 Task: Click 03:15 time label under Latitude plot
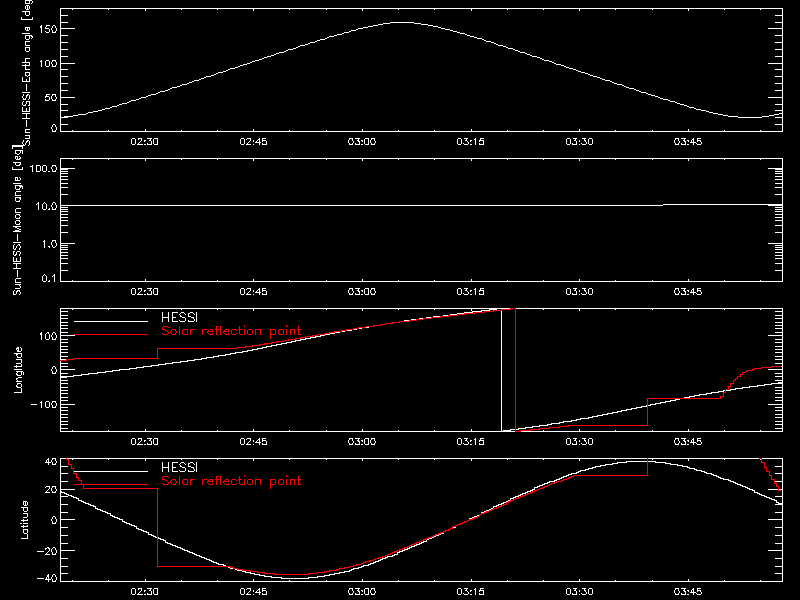(x=470, y=591)
